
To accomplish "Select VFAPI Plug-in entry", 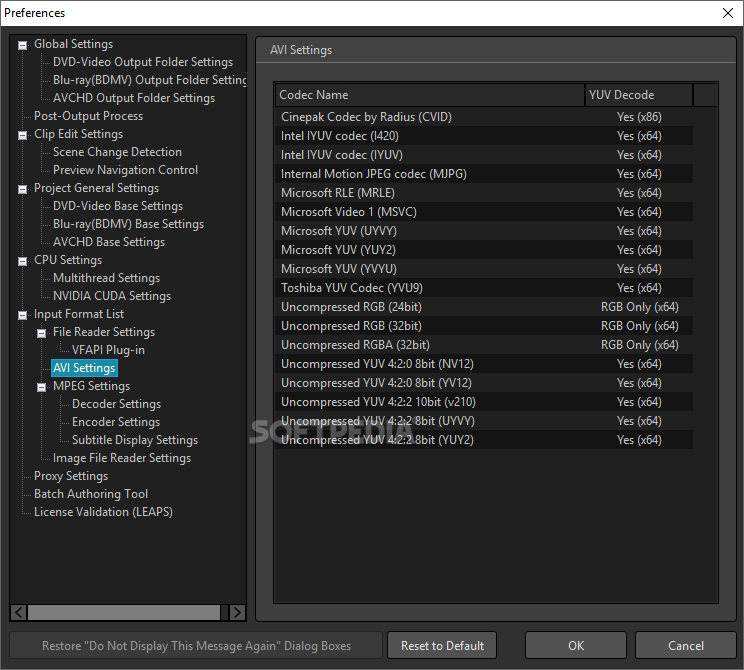I will coord(108,351).
